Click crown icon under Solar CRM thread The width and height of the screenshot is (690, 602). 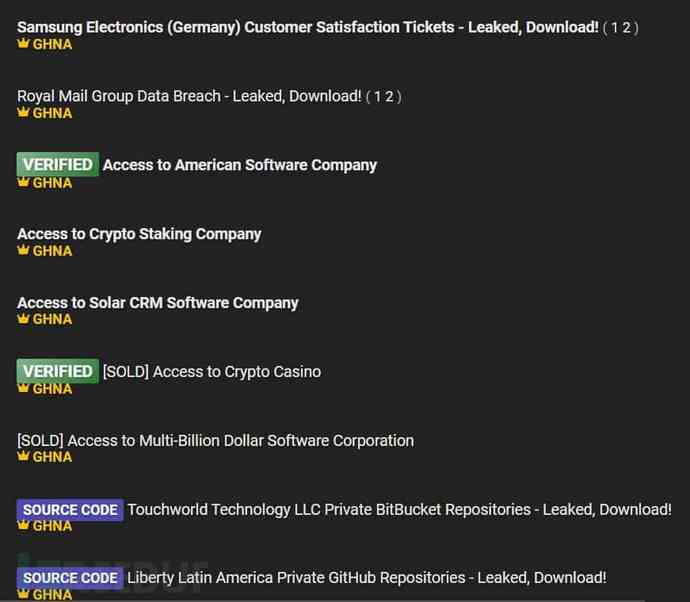click(x=23, y=319)
